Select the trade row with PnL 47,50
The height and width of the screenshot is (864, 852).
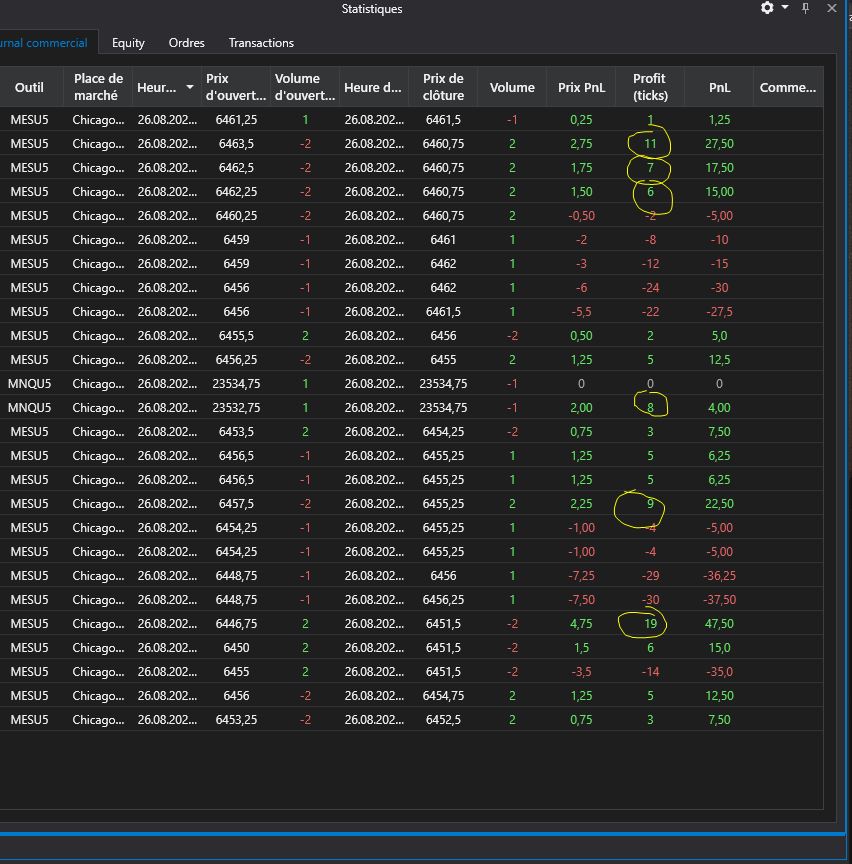tap(400, 624)
